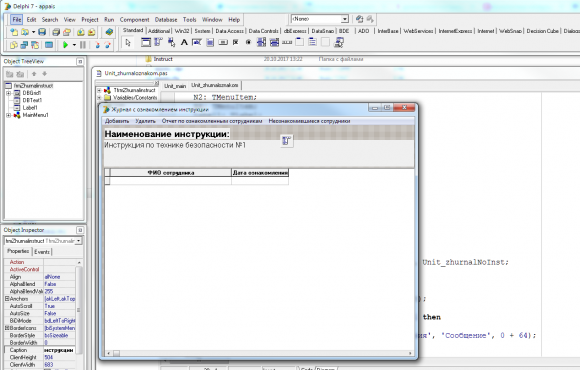Switch to the Additional palette tab
580x370 pixels.
pyautogui.click(x=159, y=31)
